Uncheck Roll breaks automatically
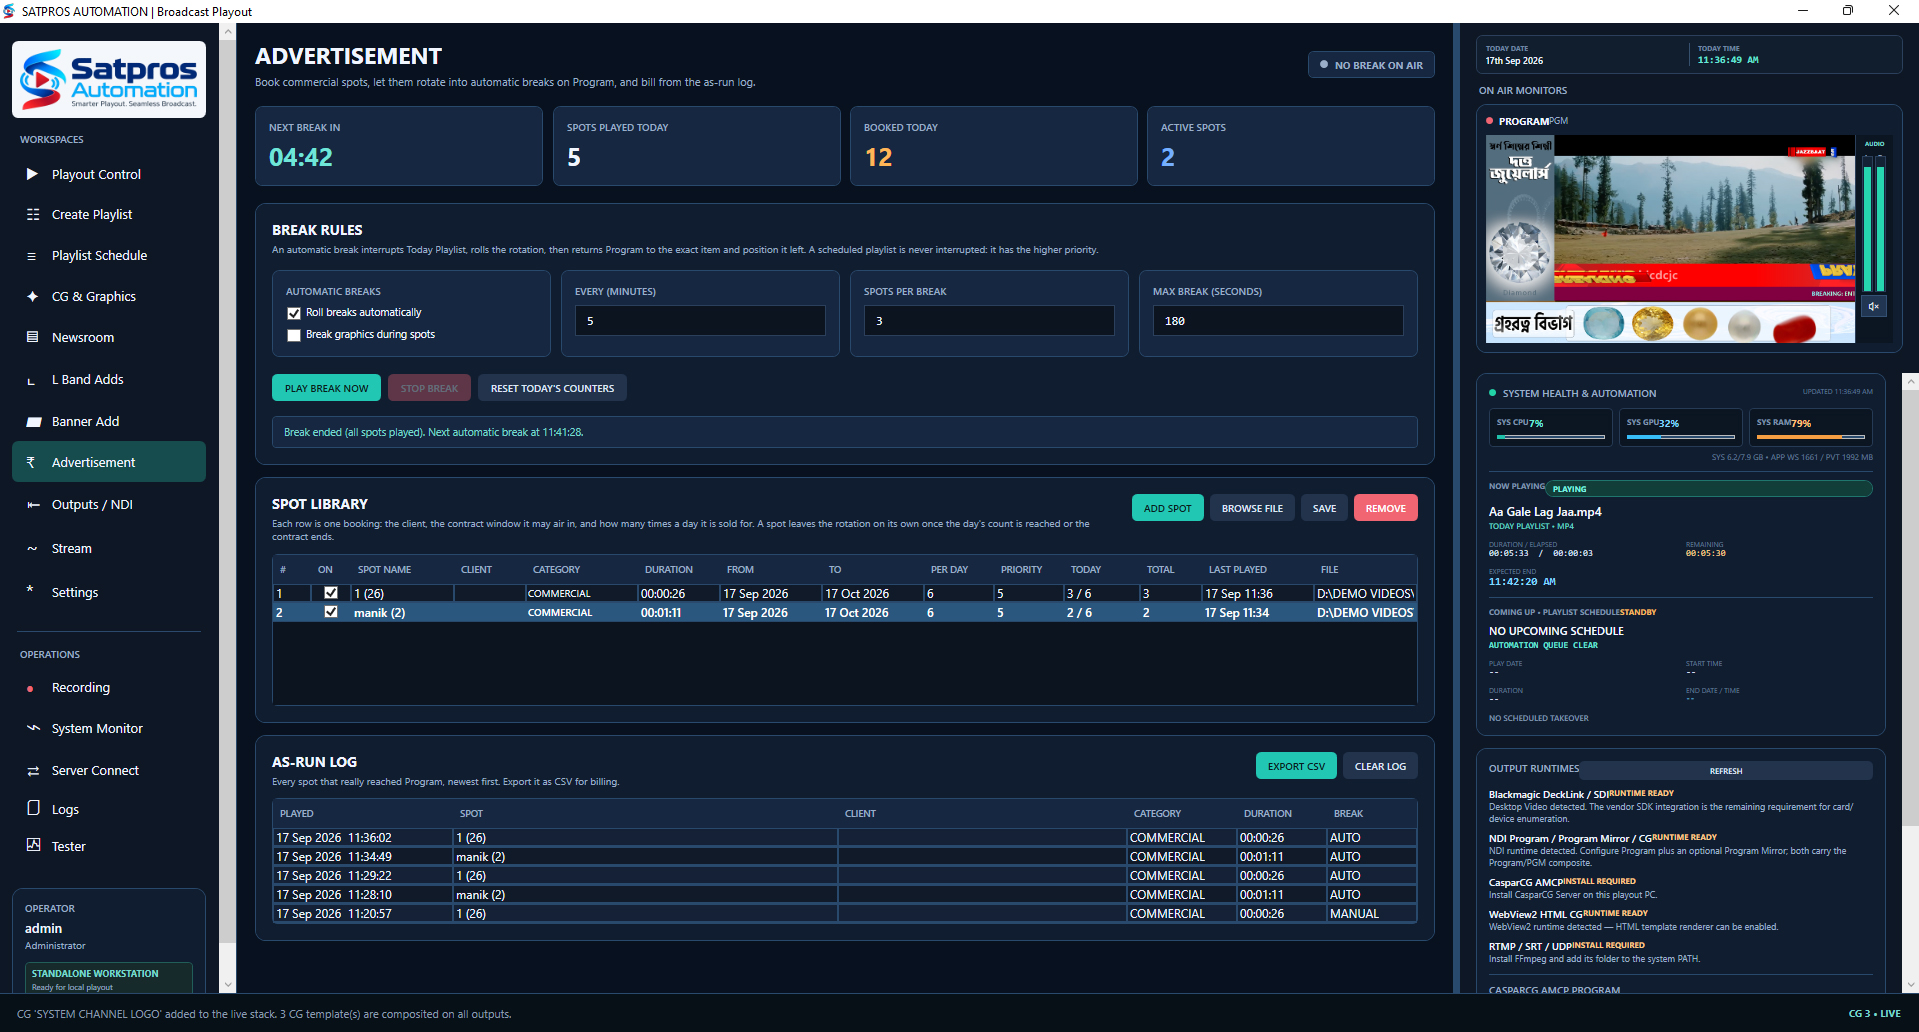Screen dimensions: 1919x1032 click(294, 313)
